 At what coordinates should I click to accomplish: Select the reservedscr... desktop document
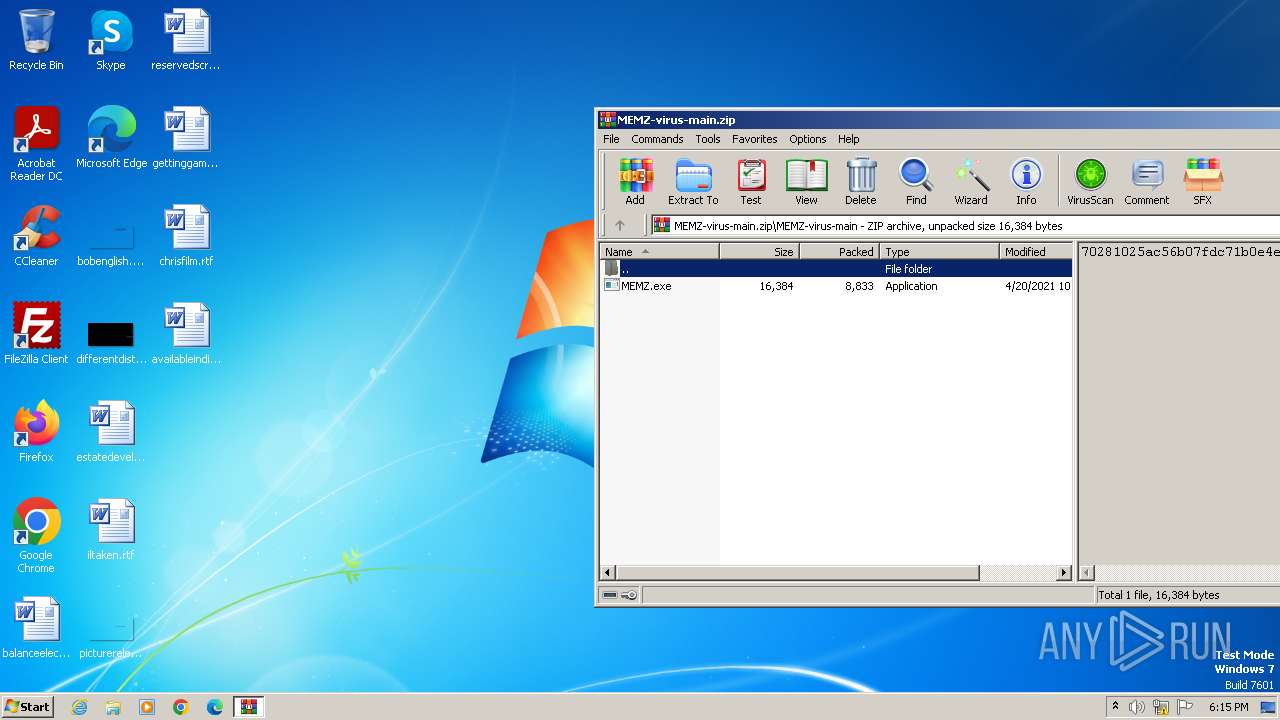[x=186, y=40]
